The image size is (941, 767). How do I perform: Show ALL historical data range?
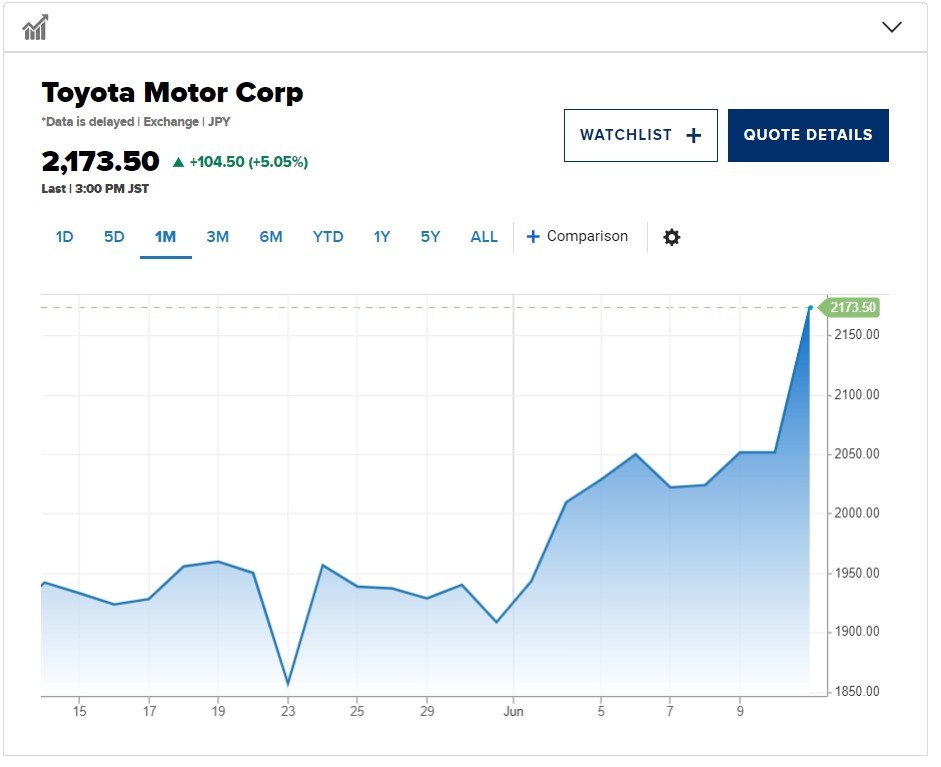484,237
